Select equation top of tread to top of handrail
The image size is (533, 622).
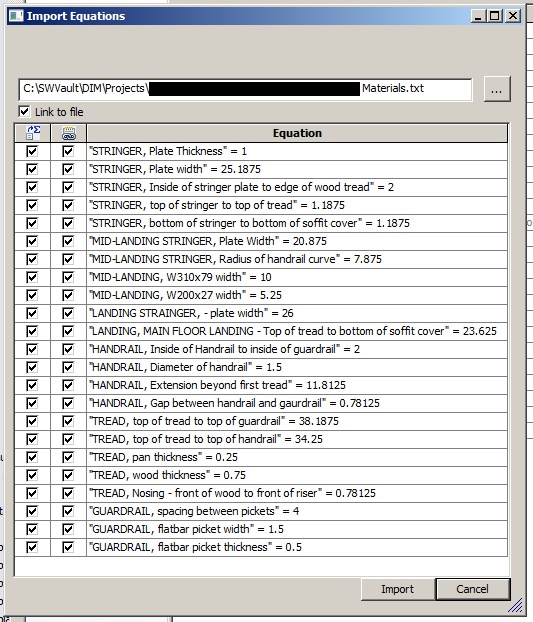coord(297,440)
